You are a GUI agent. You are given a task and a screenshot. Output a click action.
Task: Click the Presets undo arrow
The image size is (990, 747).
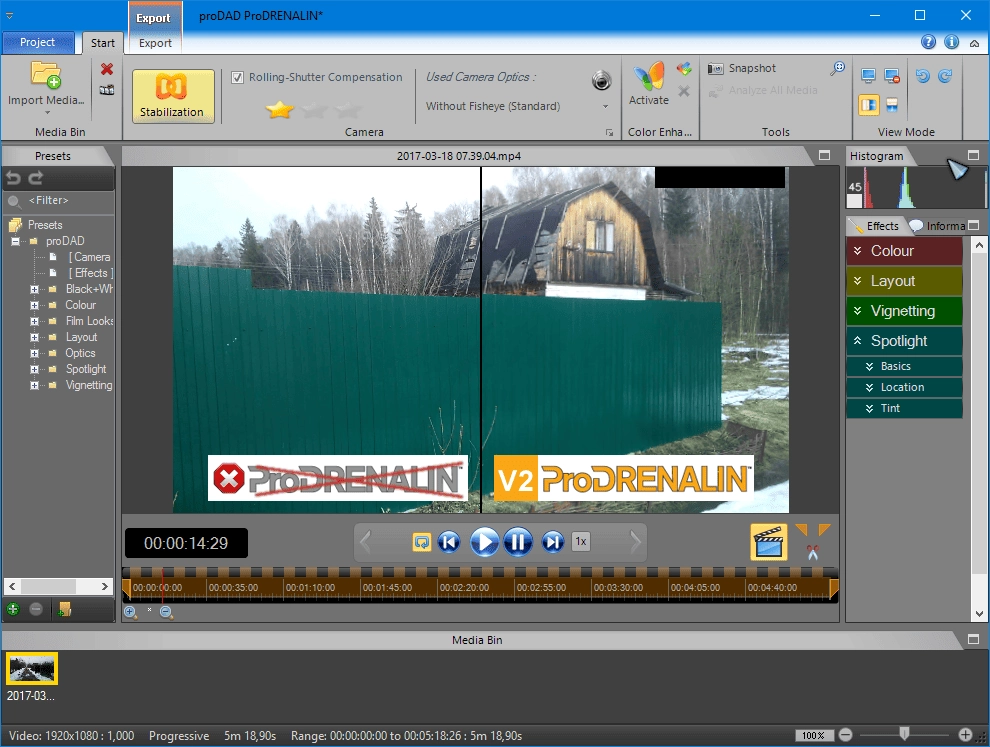(x=13, y=178)
